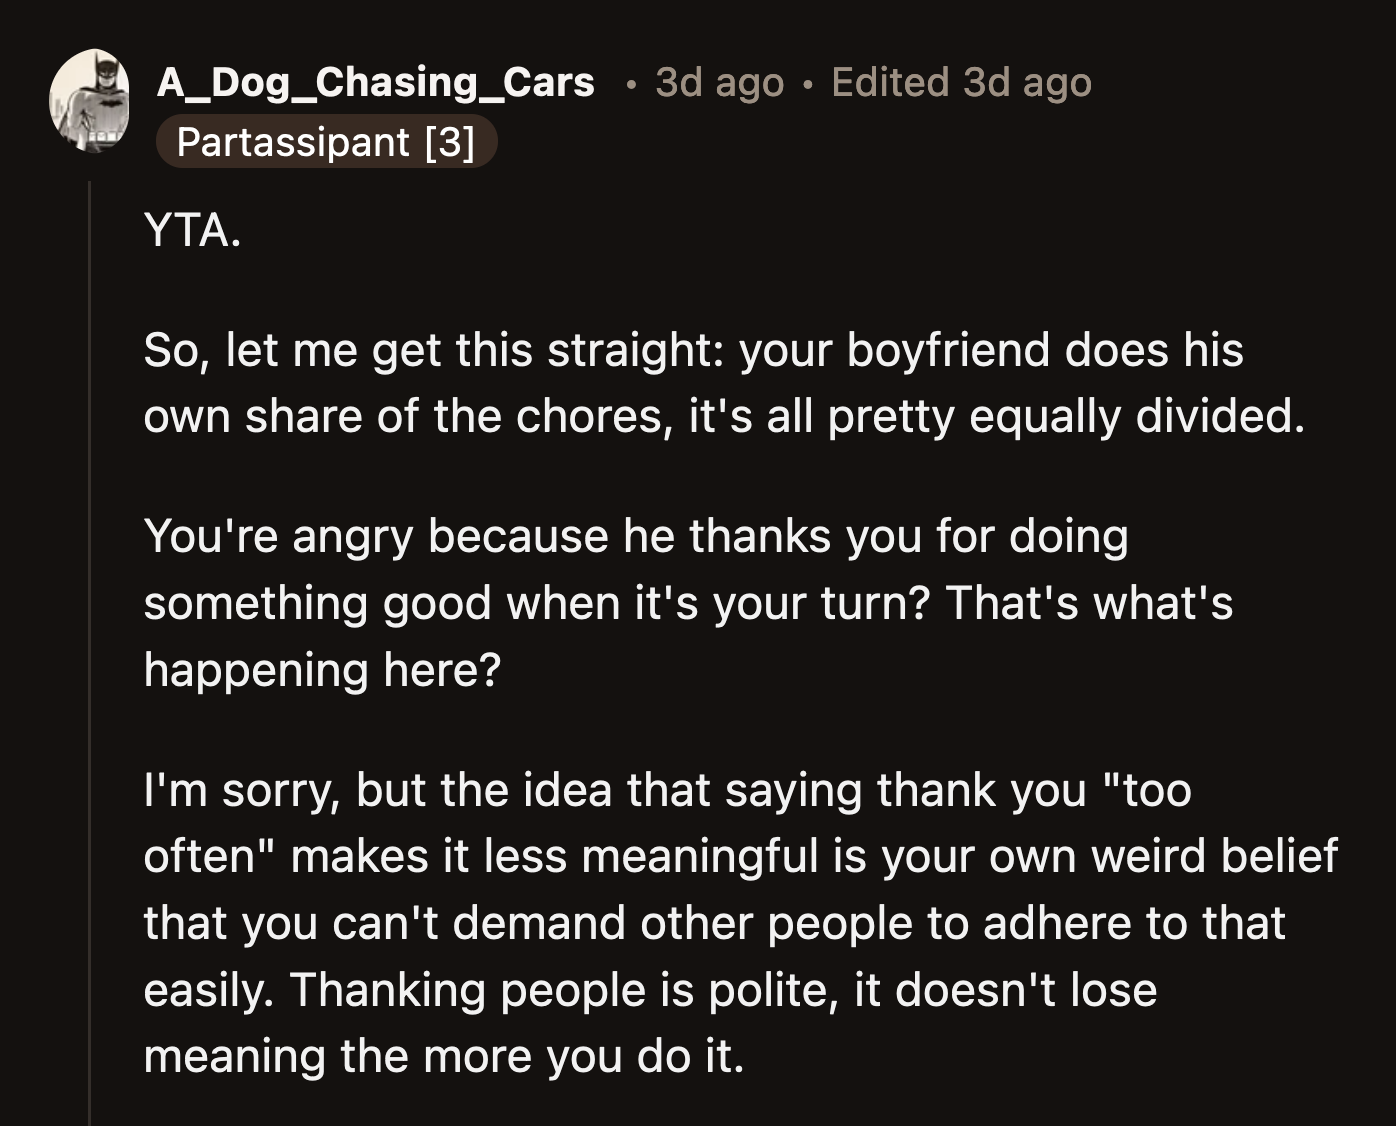
Task: Select the username A_Dog_Chasing_Cars
Action: tap(373, 82)
